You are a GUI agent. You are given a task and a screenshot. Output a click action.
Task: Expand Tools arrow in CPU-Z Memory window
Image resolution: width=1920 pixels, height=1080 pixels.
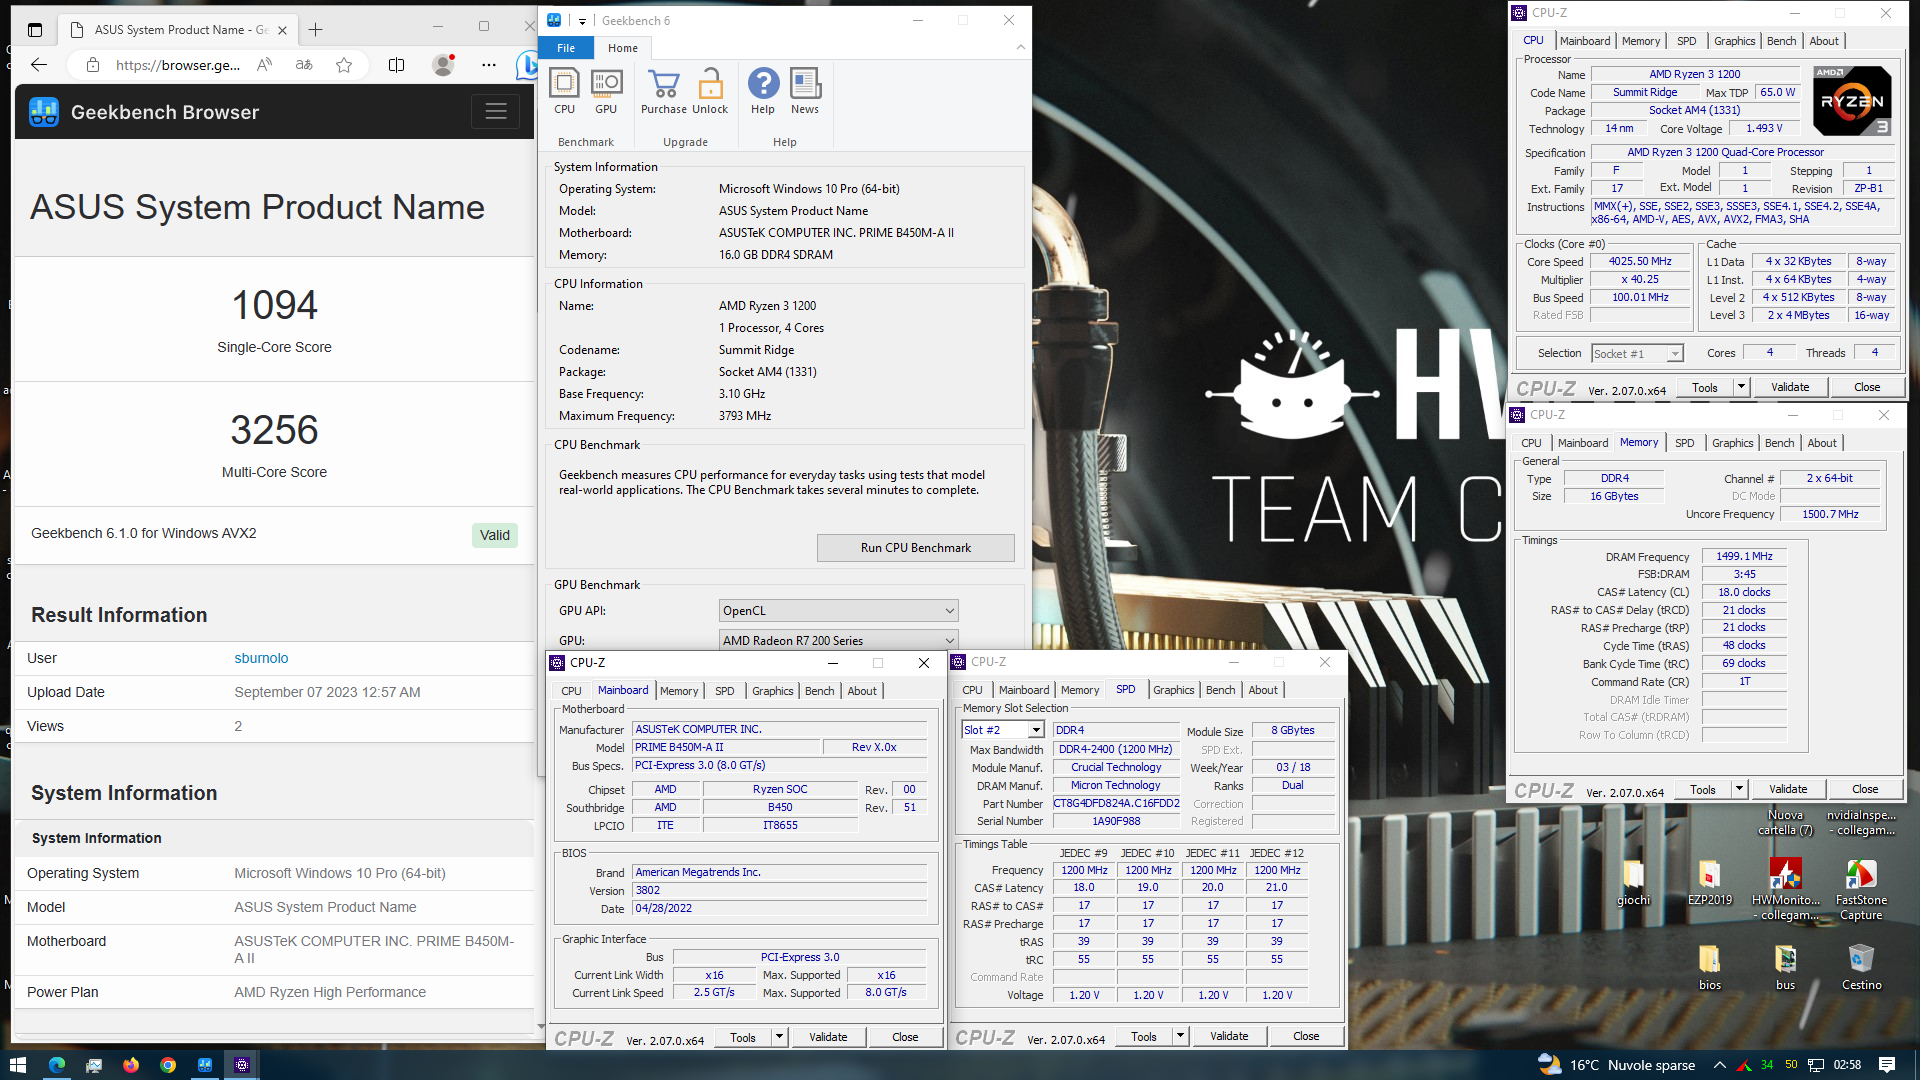click(x=1739, y=789)
